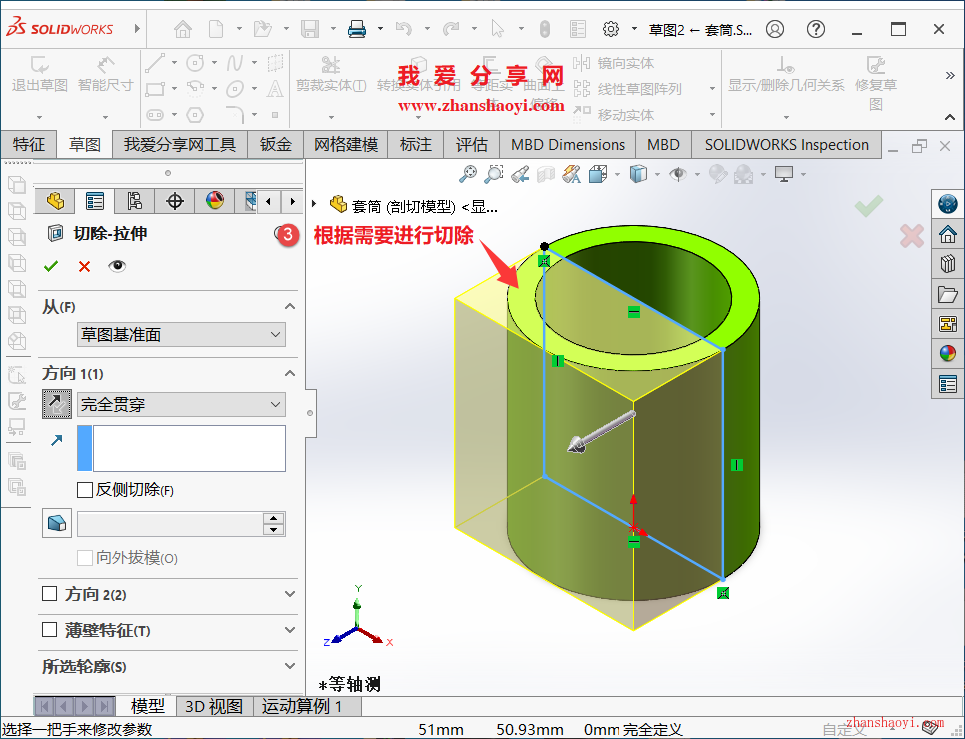Click the viewport confirmation corner green check
Screen dimensions: 965x739
click(868, 206)
